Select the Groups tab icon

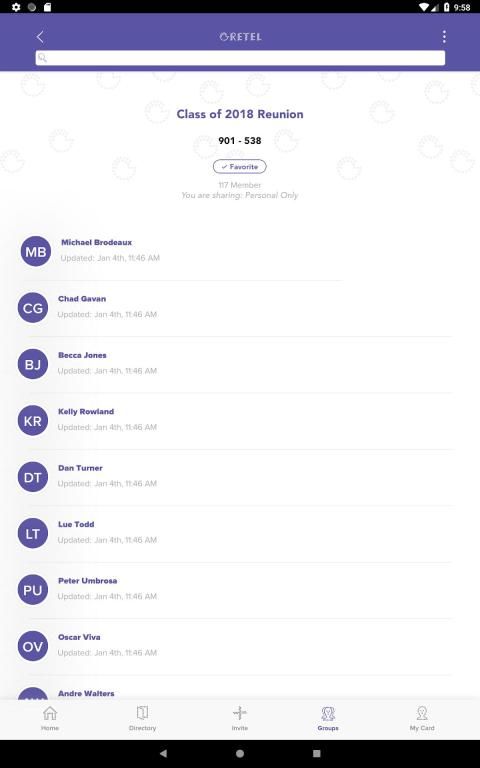328,713
